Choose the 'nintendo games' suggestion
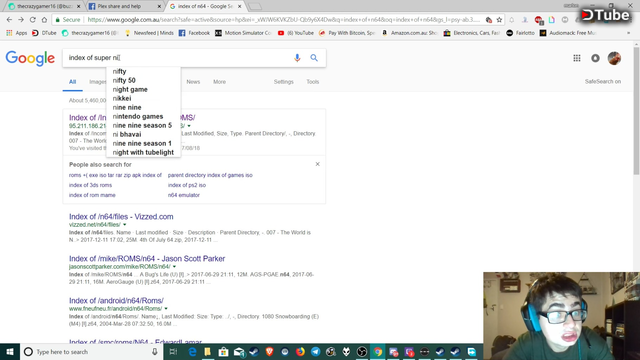 tap(138, 117)
